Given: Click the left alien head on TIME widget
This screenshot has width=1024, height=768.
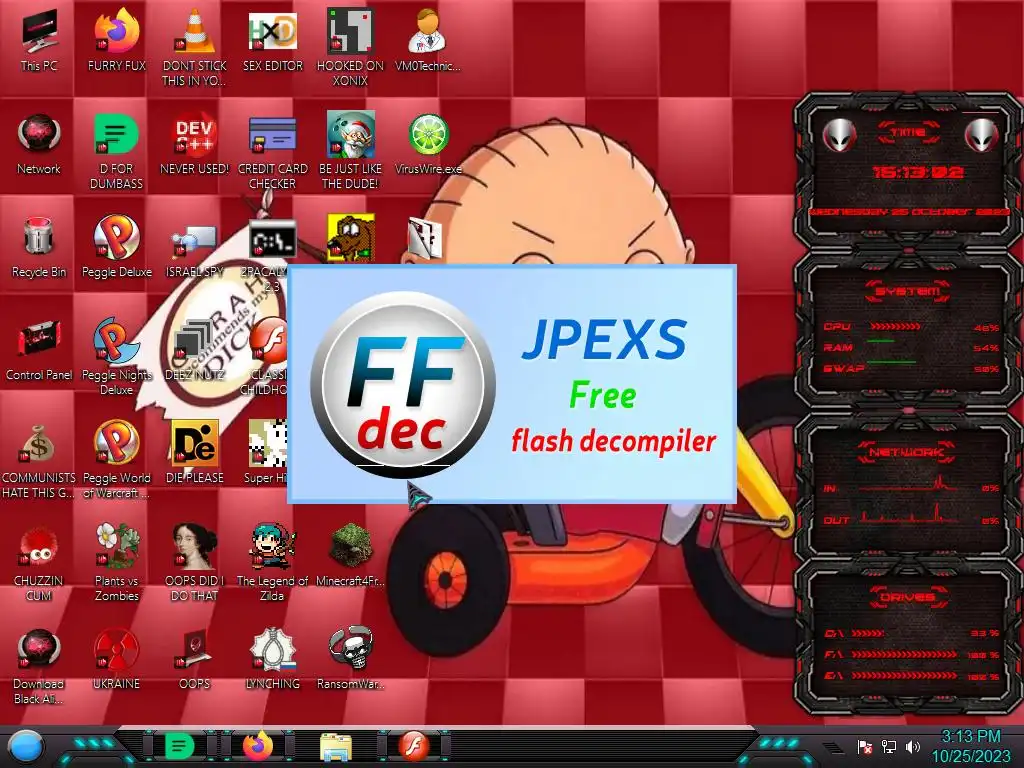Looking at the screenshot, I should [839, 135].
